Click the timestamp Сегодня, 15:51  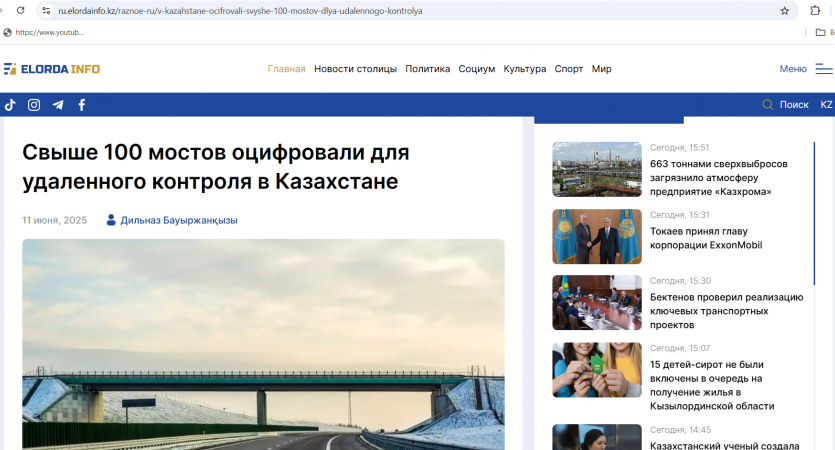tap(680, 148)
